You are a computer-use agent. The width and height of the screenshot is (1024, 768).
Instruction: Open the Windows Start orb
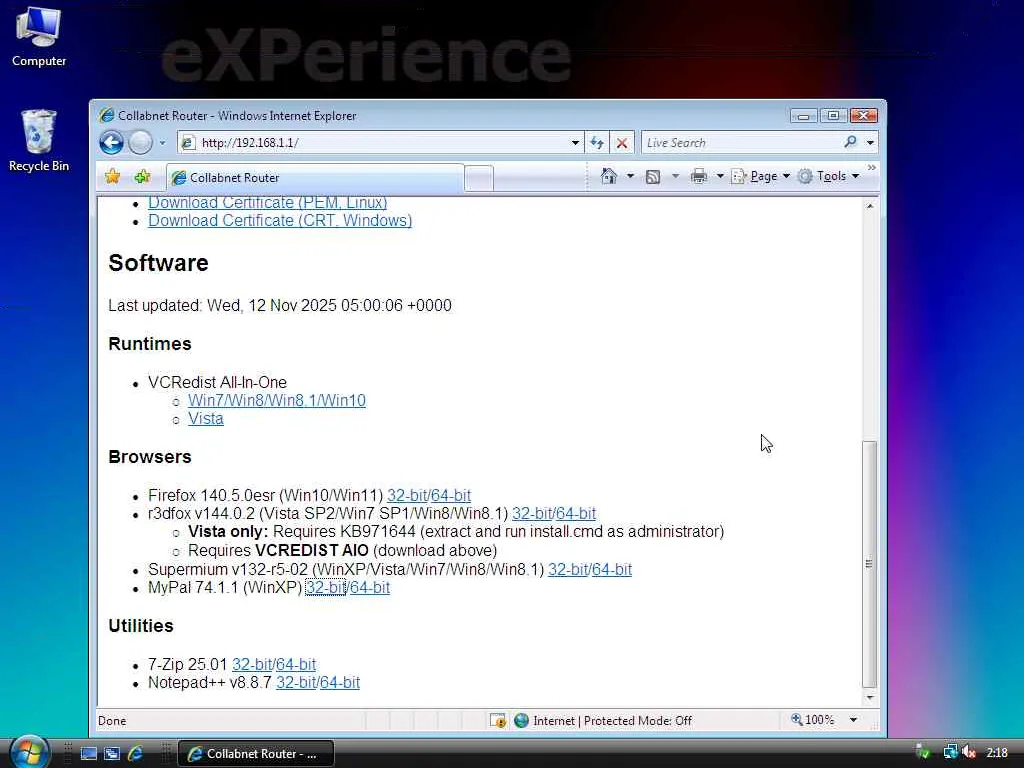click(x=29, y=752)
